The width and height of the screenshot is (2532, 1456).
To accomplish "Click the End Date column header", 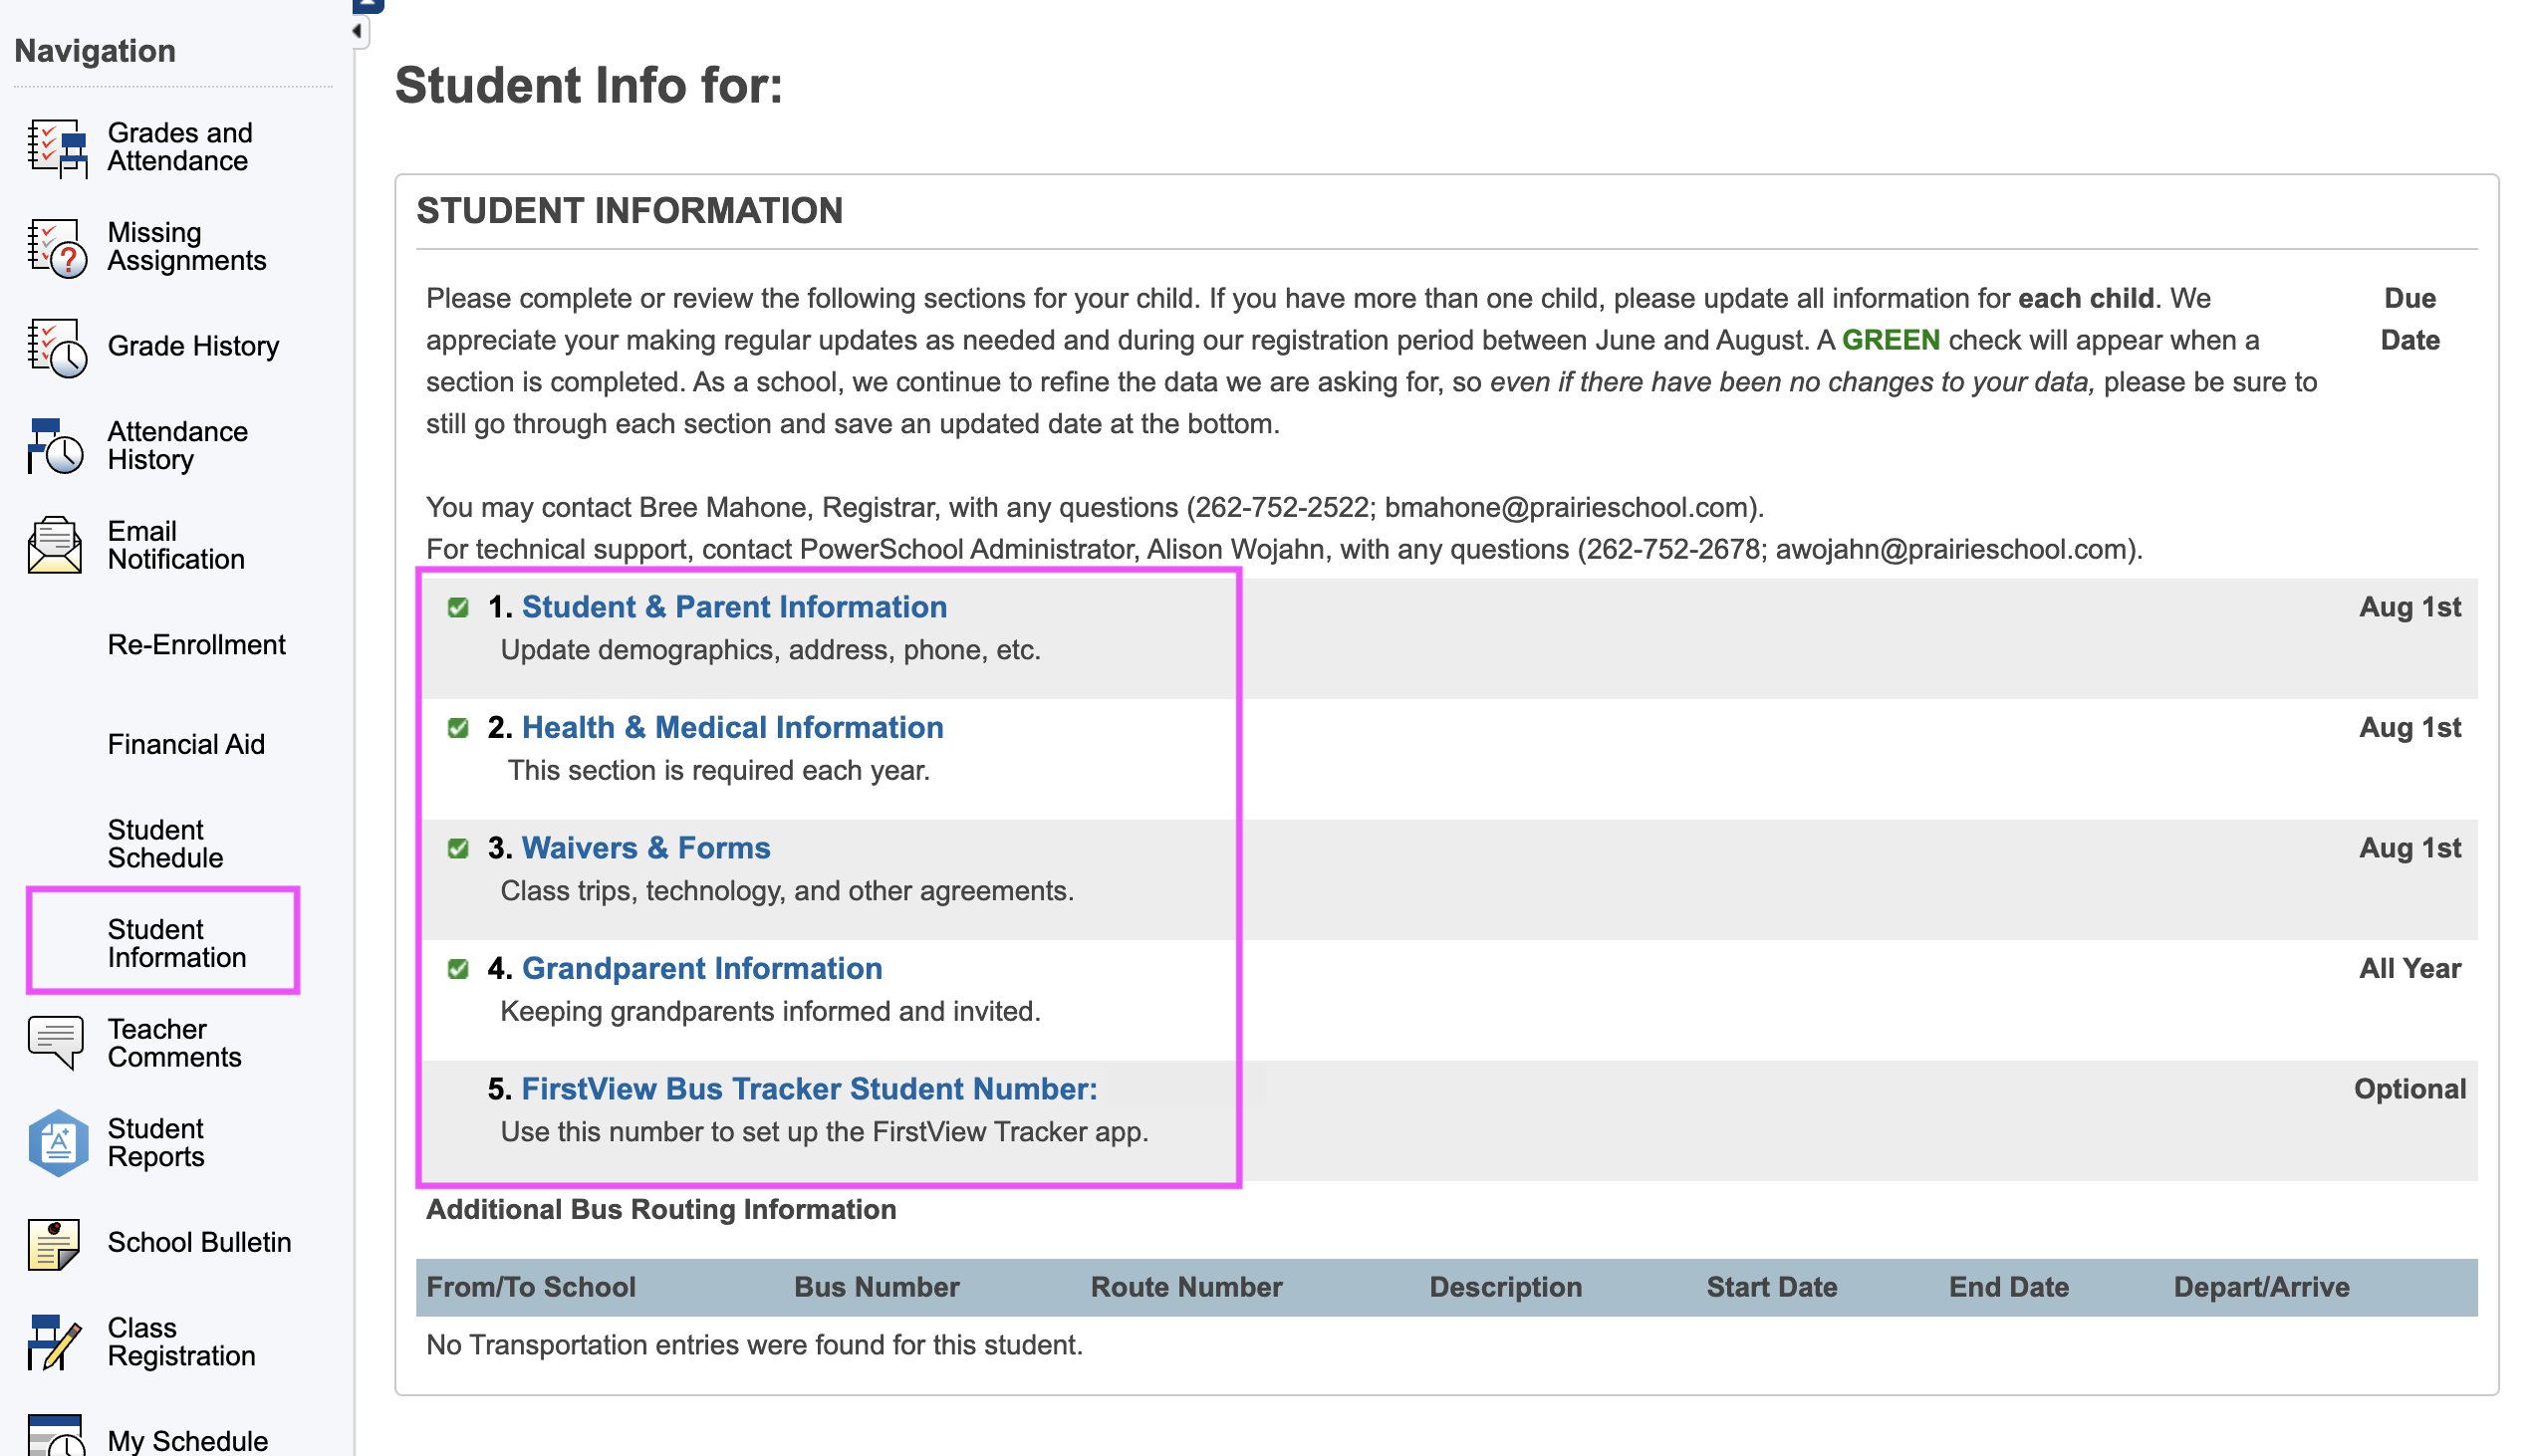I will click(2009, 1288).
